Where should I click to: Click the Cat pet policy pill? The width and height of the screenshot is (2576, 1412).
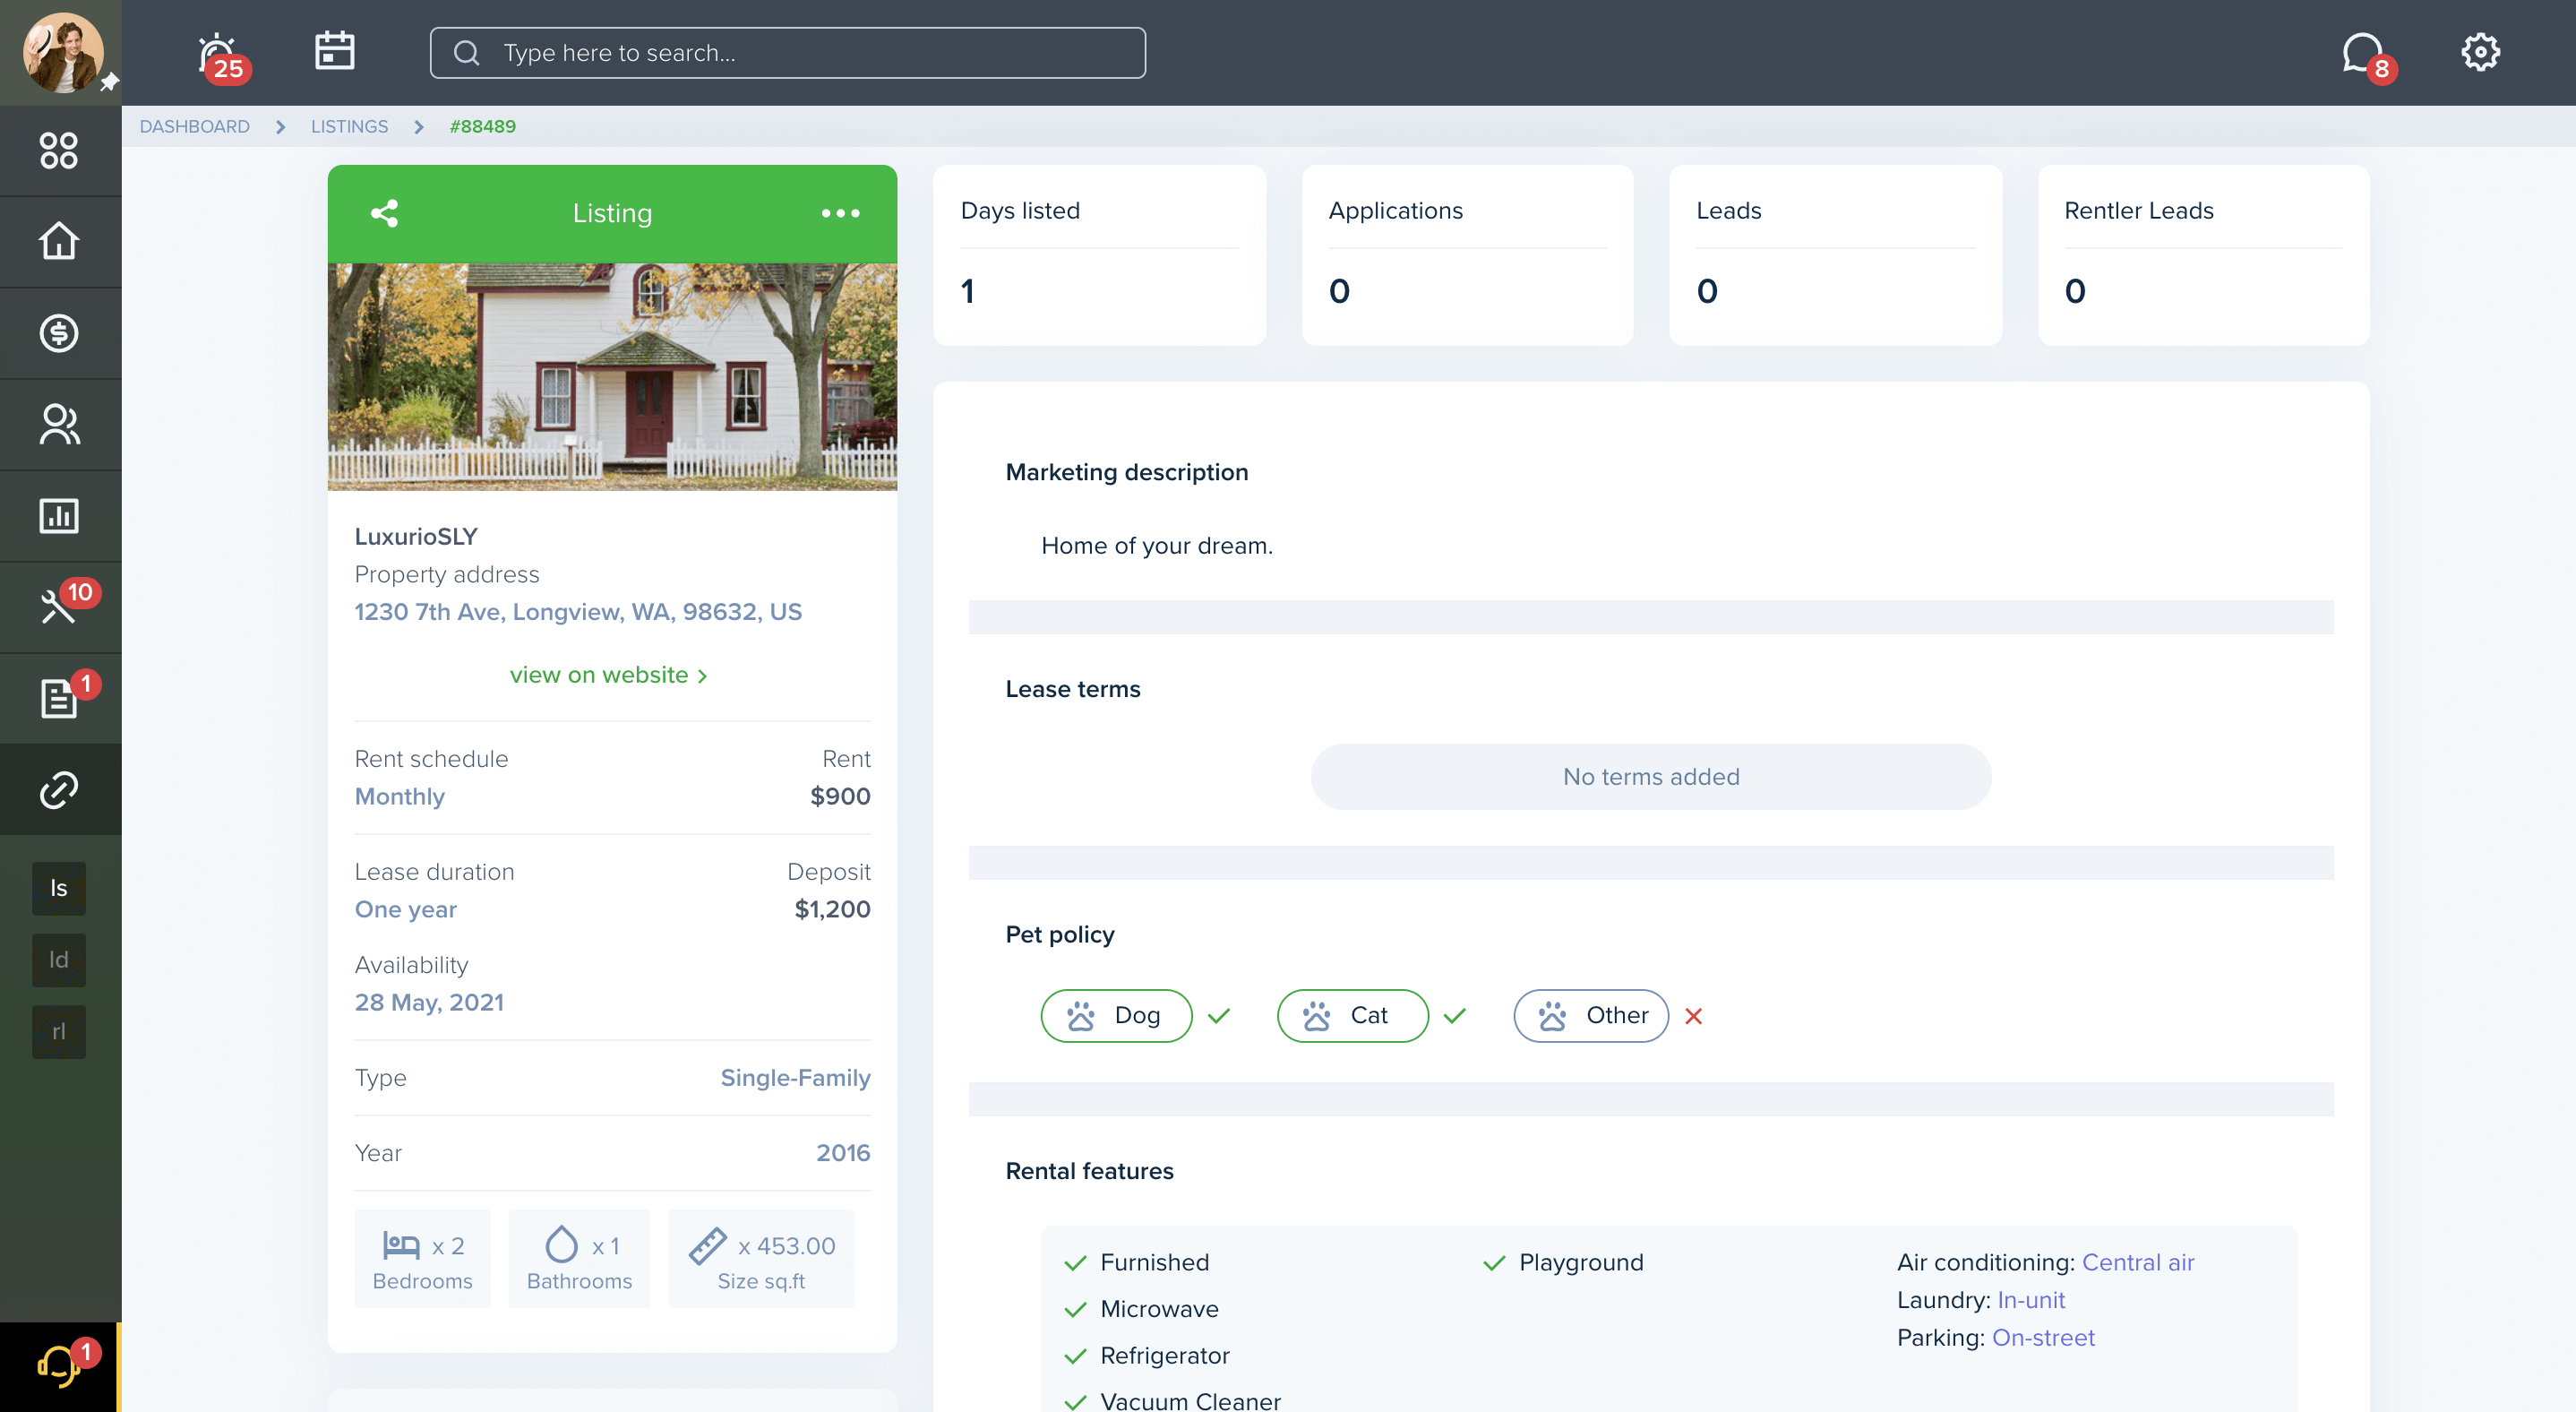click(1352, 1016)
